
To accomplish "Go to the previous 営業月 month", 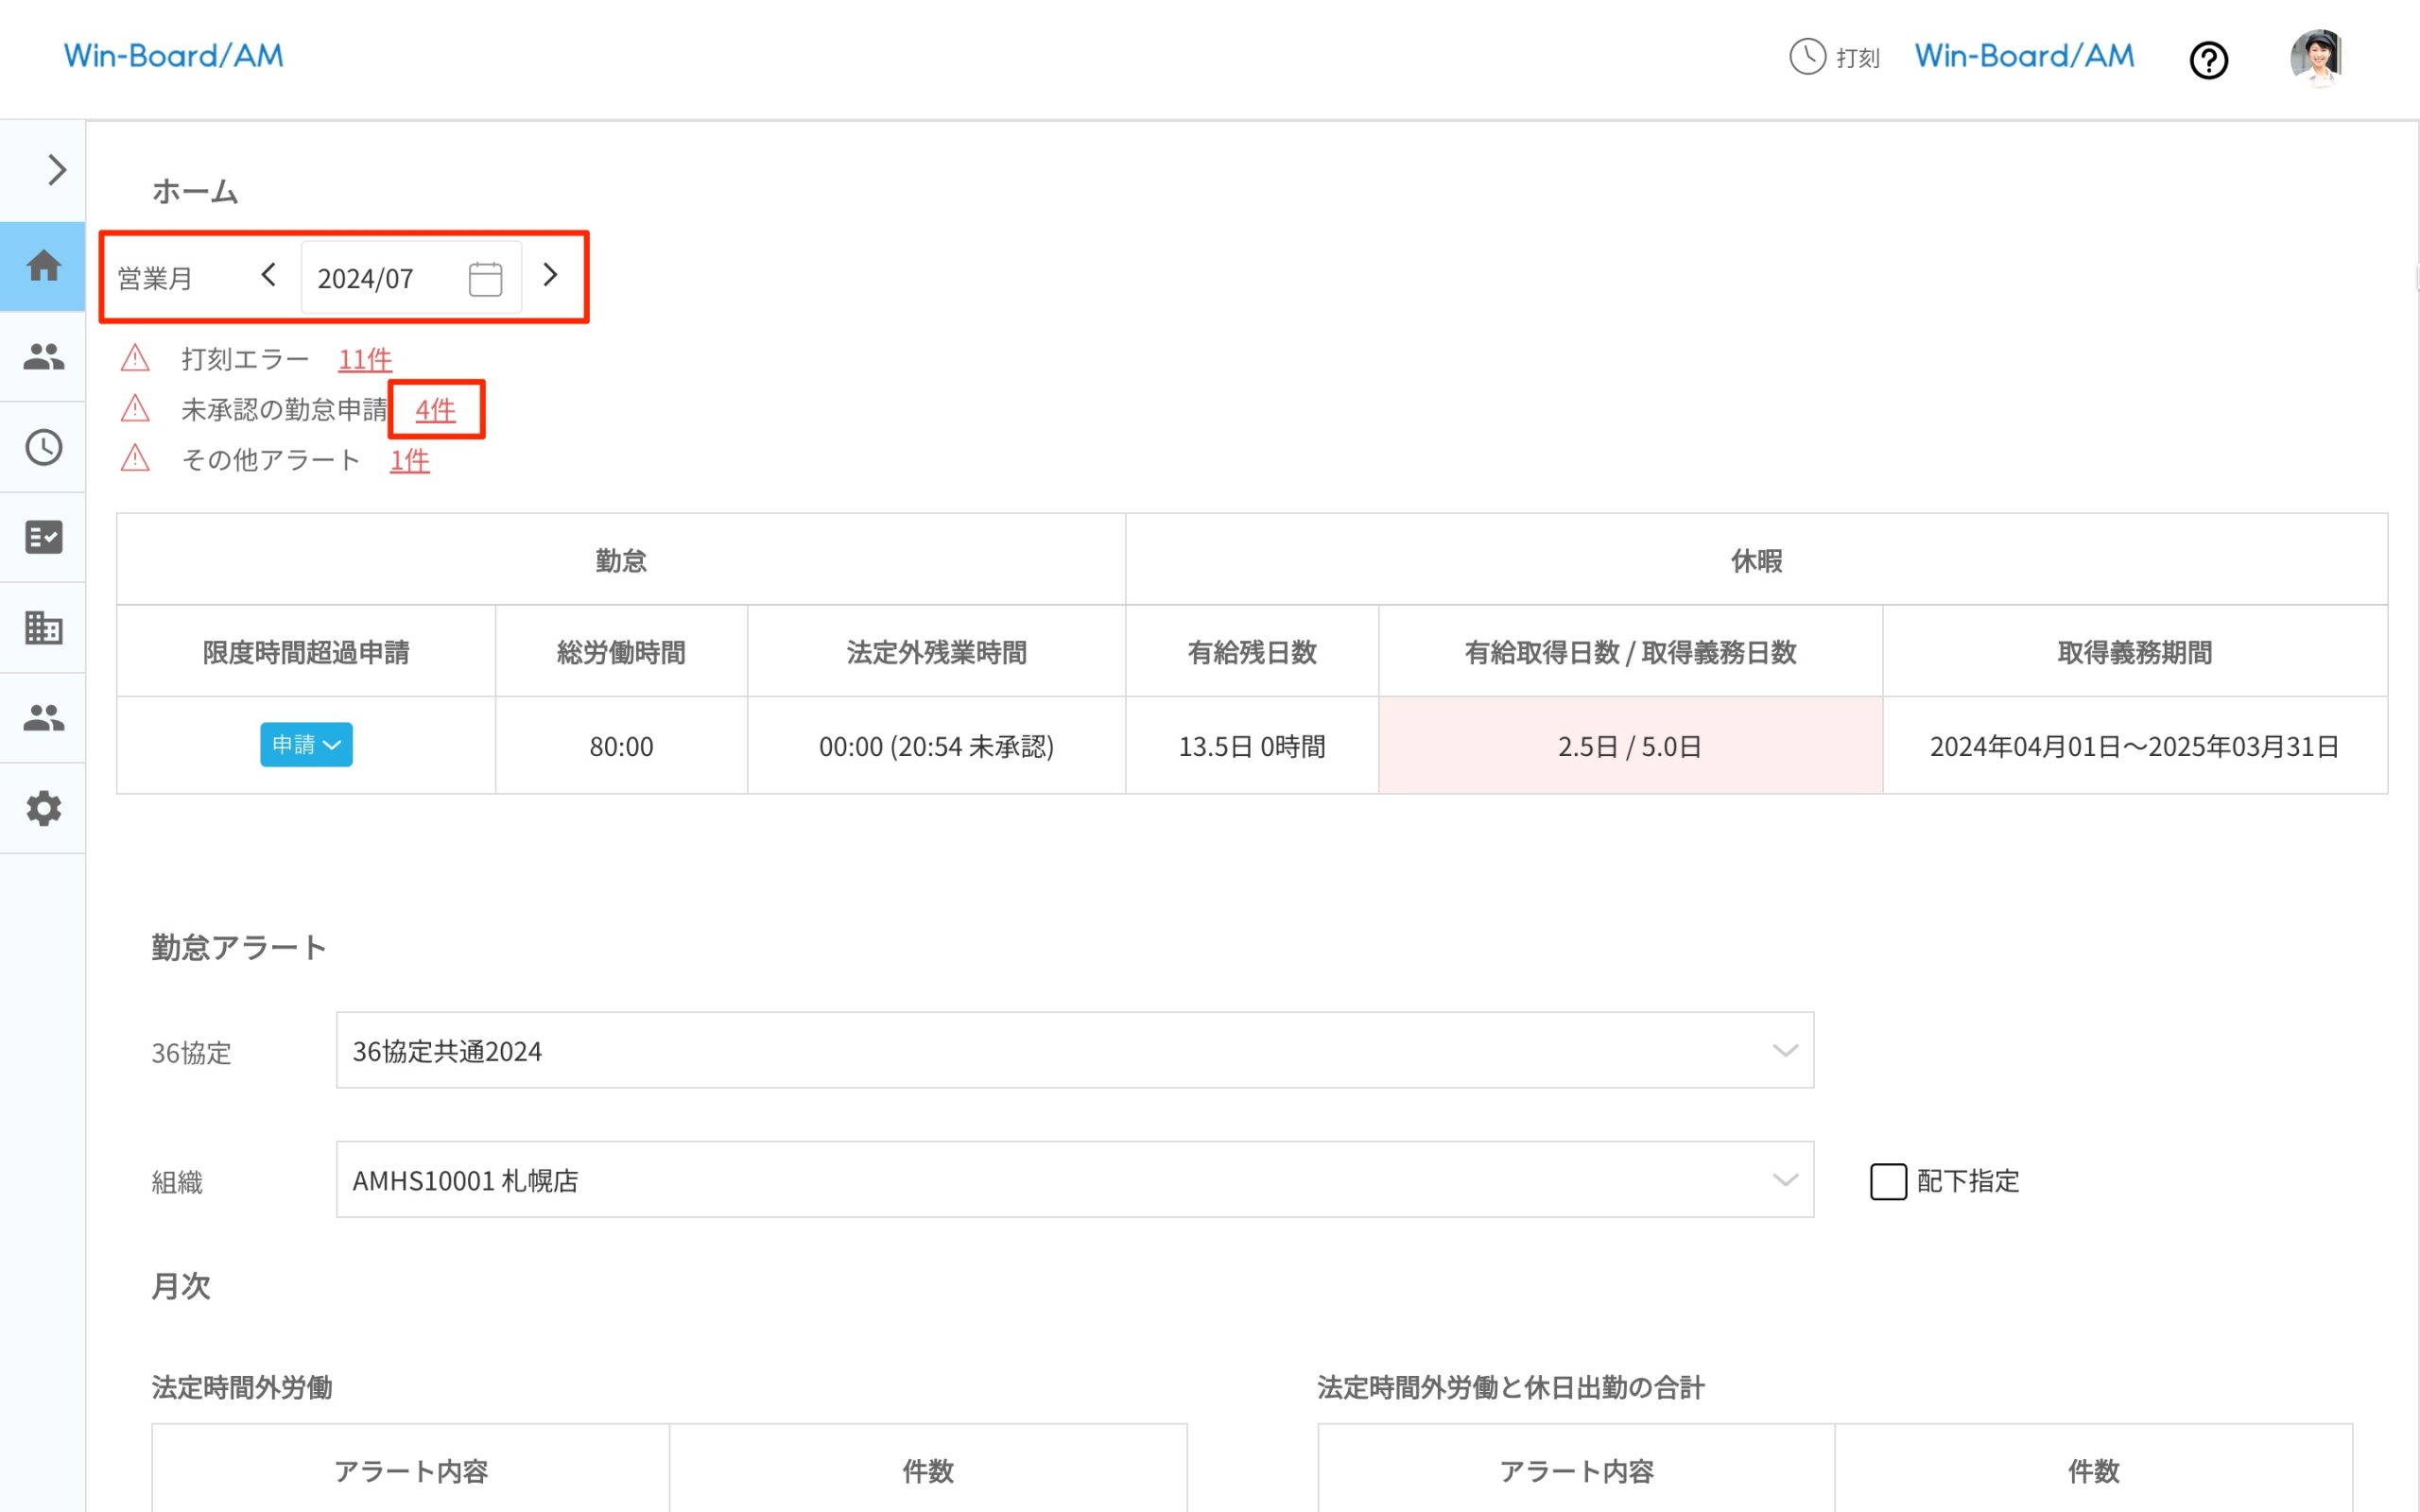I will [268, 275].
